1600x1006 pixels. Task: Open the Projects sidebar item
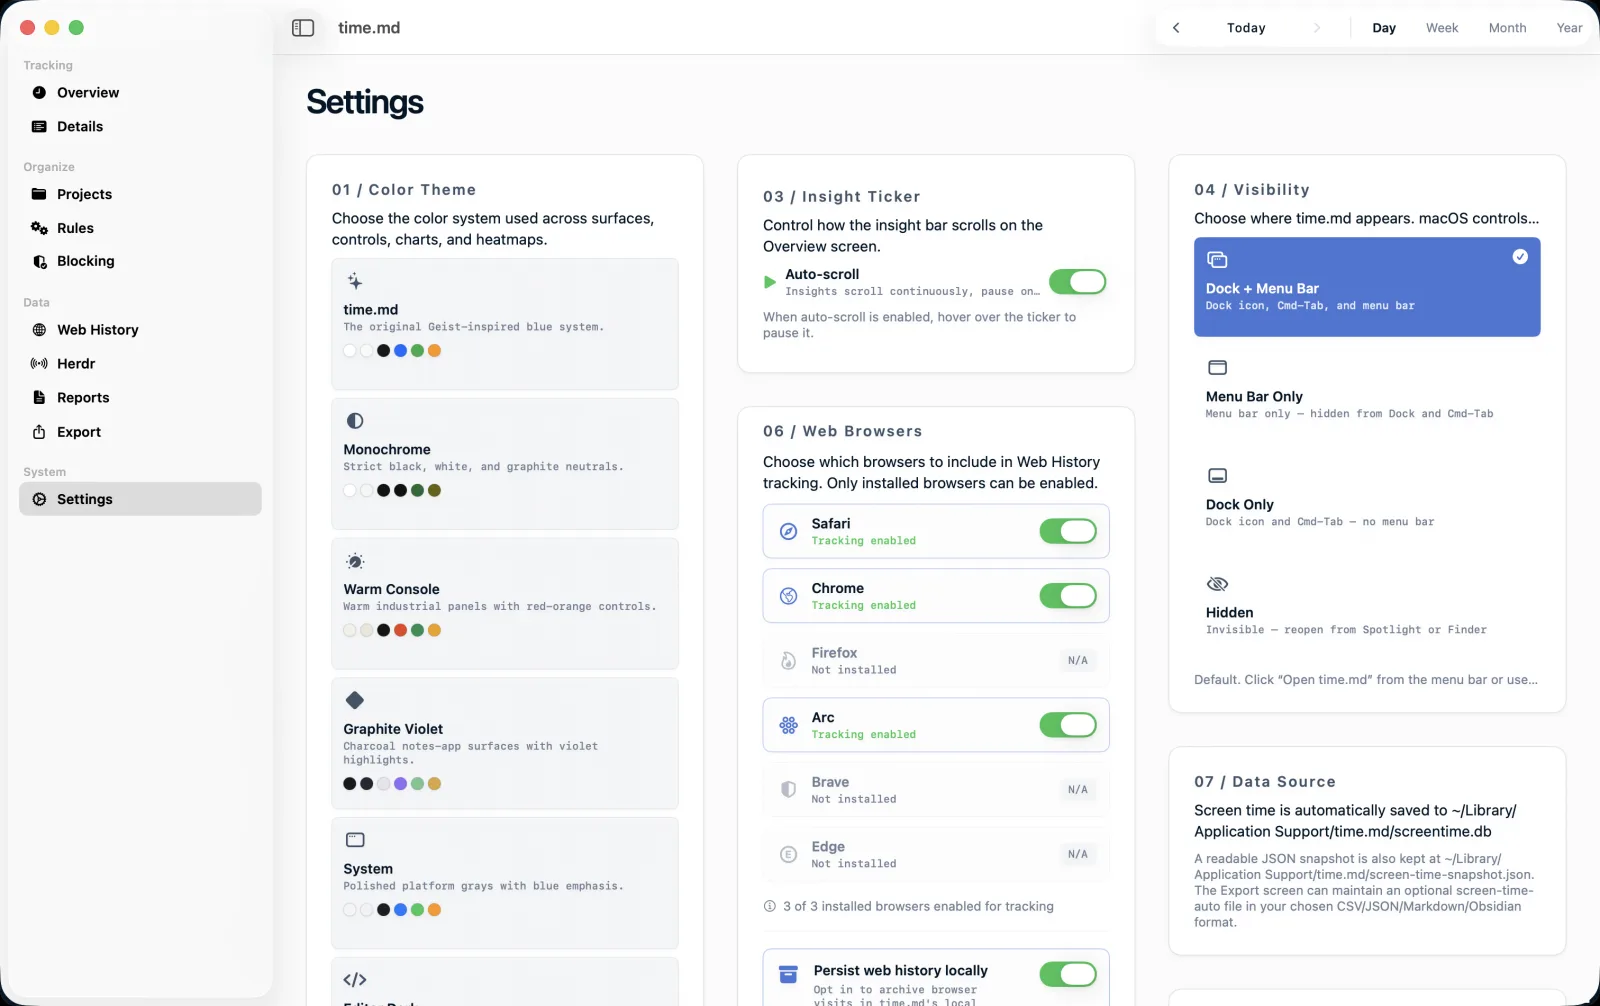pos(140,194)
